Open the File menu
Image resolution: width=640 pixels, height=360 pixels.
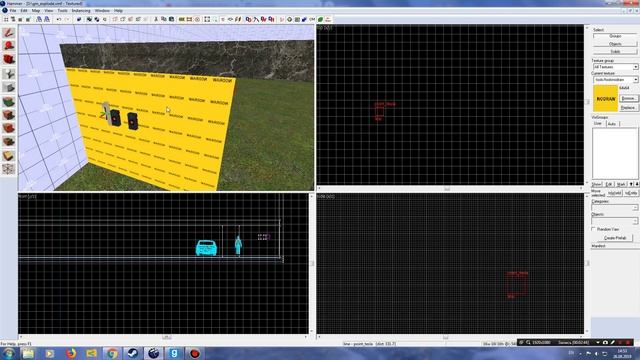coord(13,11)
